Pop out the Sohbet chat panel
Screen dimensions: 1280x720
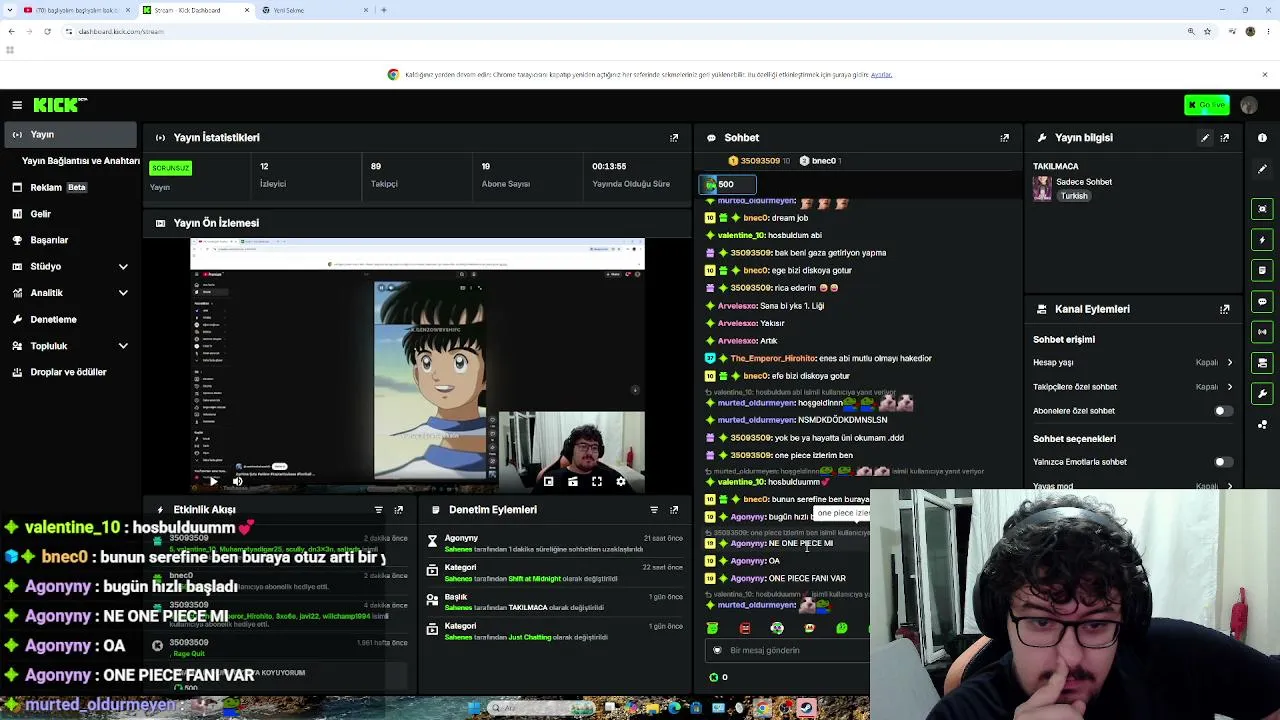point(1005,138)
